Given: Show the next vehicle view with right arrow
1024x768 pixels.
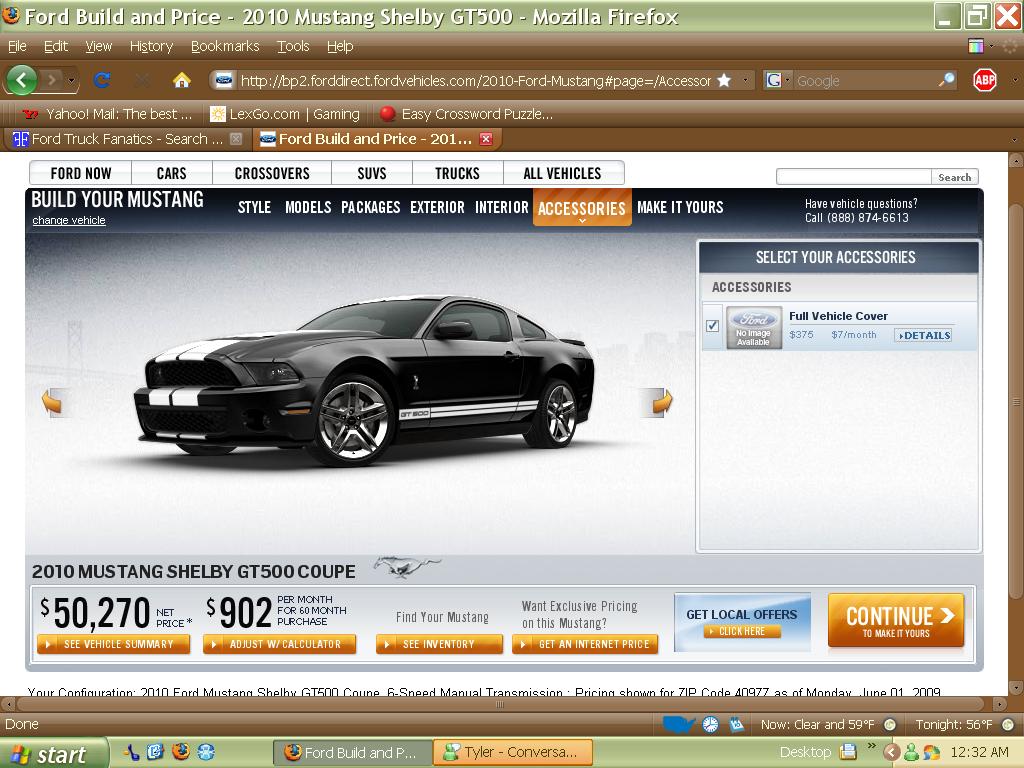Looking at the screenshot, I should tap(661, 402).
